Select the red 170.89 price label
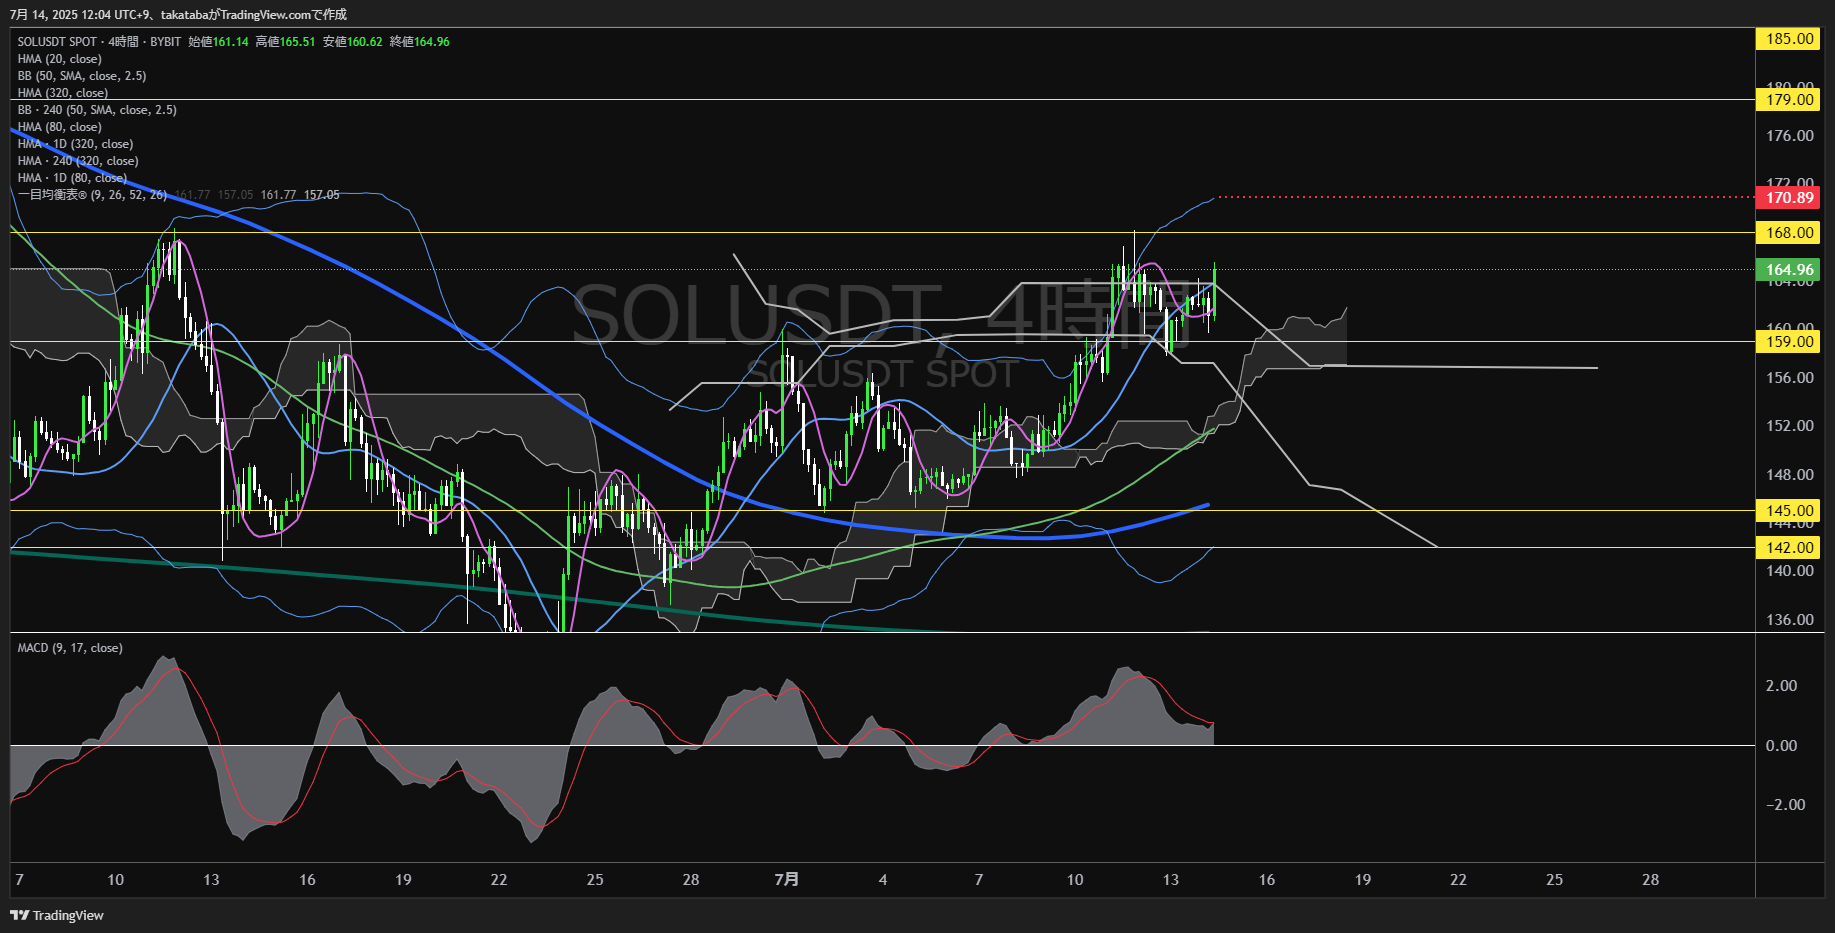This screenshot has width=1835, height=933. click(1789, 197)
